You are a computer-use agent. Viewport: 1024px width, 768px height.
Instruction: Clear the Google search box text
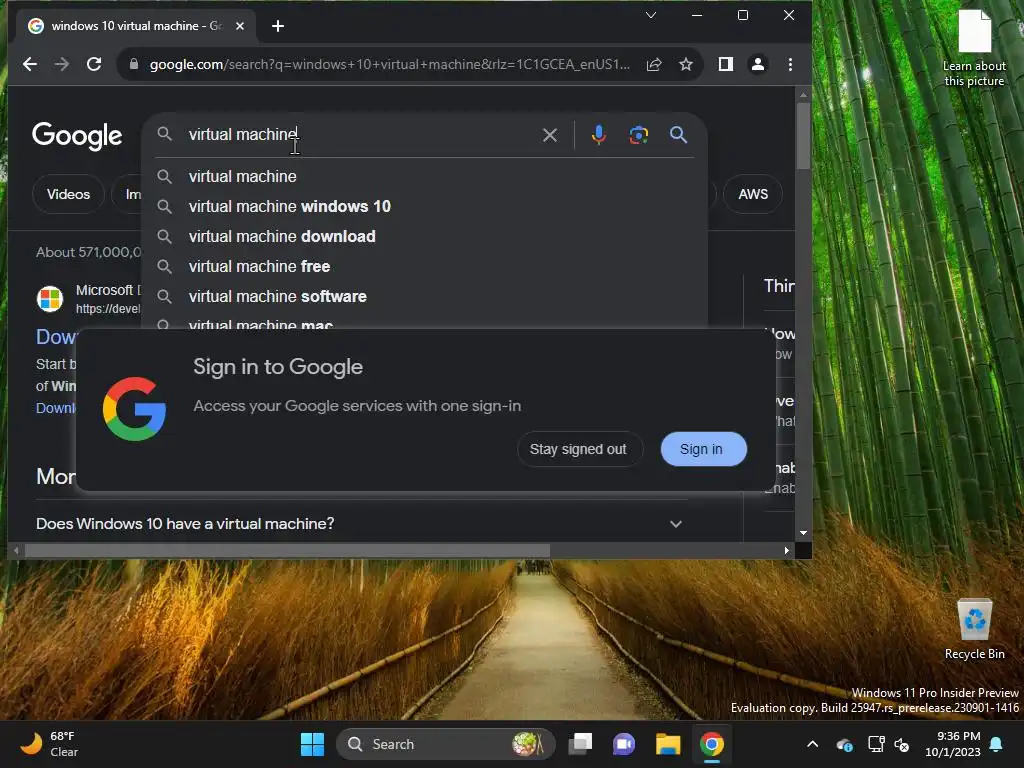[x=550, y=135]
